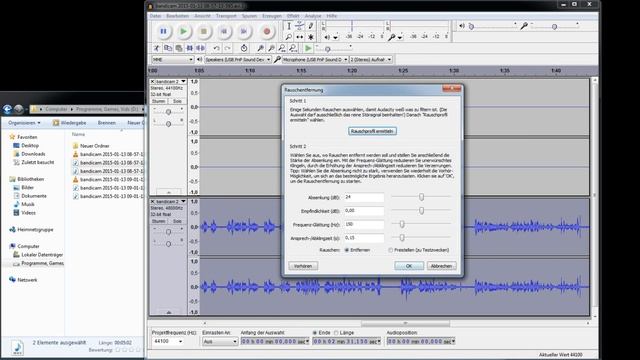Open the Analyse menu
The width and height of the screenshot is (640, 360).
(x=313, y=16)
